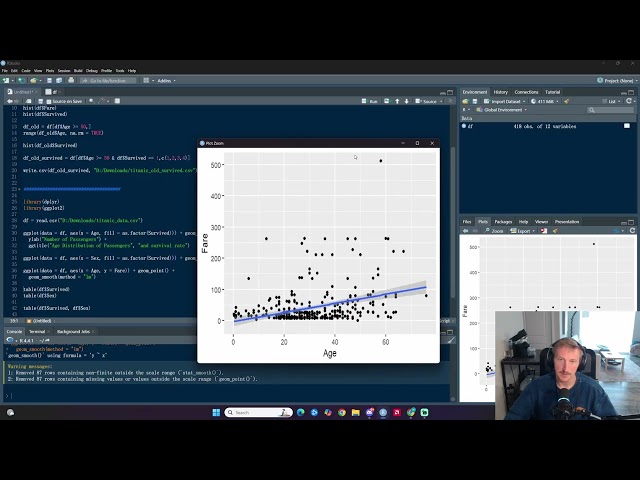The image size is (640, 480).
Task: Open the Connections tab
Action: [x=526, y=92]
